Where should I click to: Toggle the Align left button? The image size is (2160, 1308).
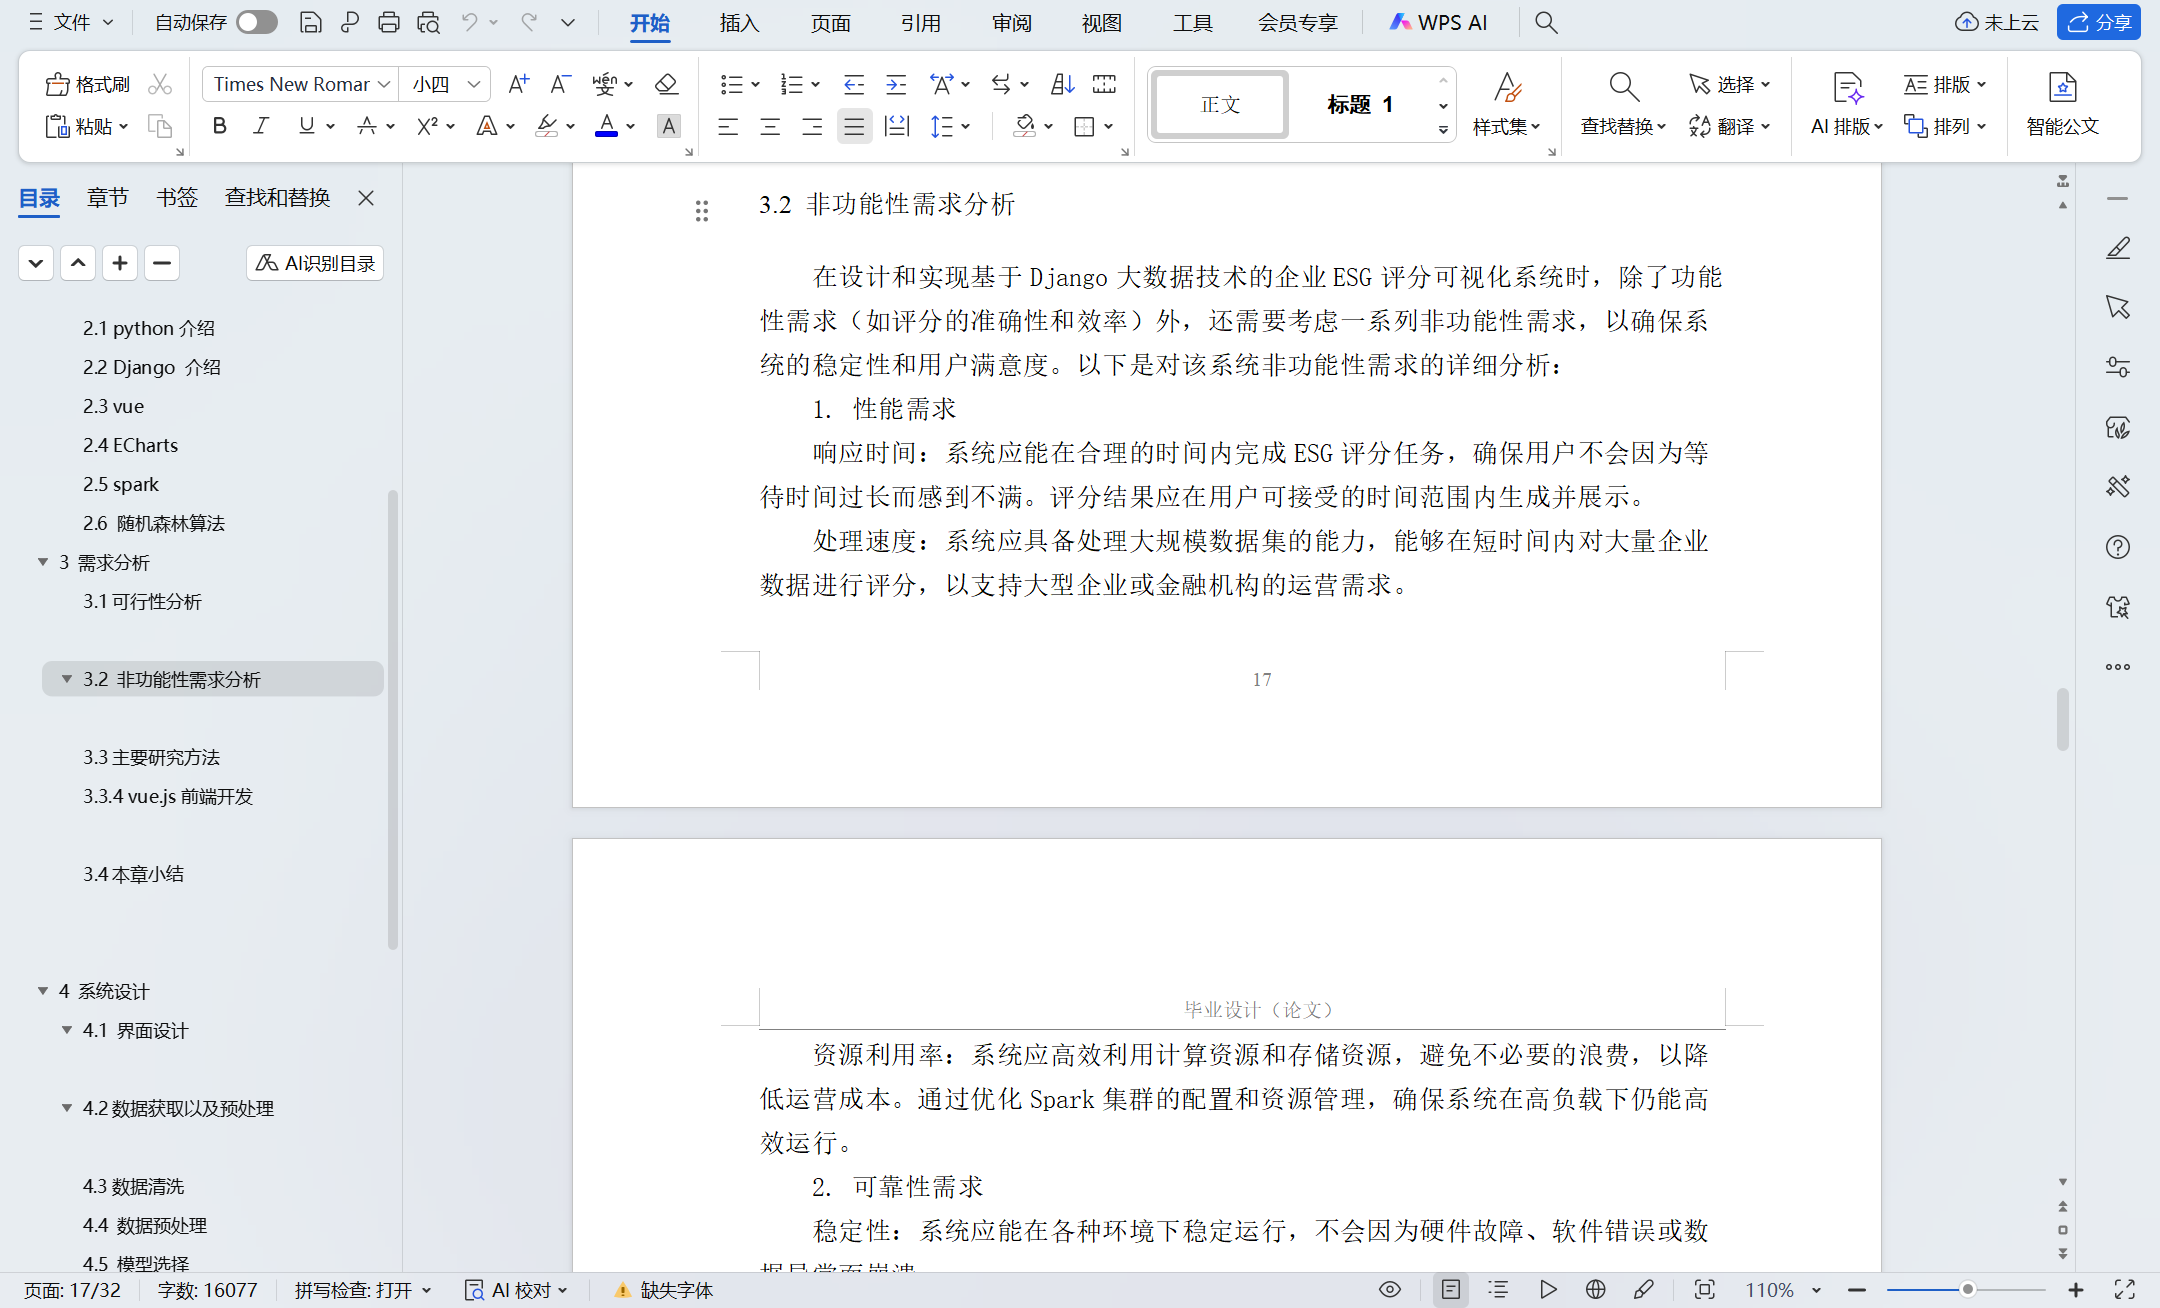coord(728,126)
